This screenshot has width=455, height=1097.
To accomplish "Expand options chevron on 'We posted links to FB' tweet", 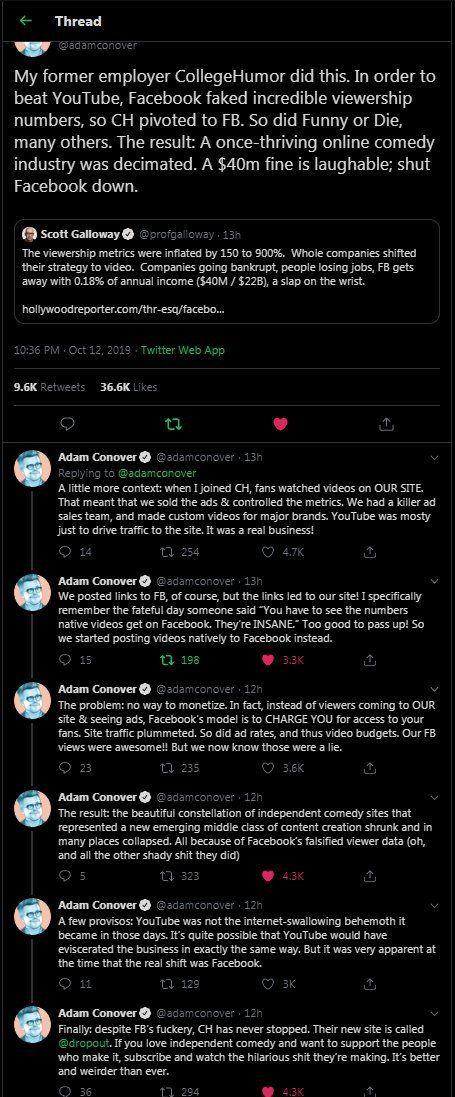I will click(x=434, y=581).
